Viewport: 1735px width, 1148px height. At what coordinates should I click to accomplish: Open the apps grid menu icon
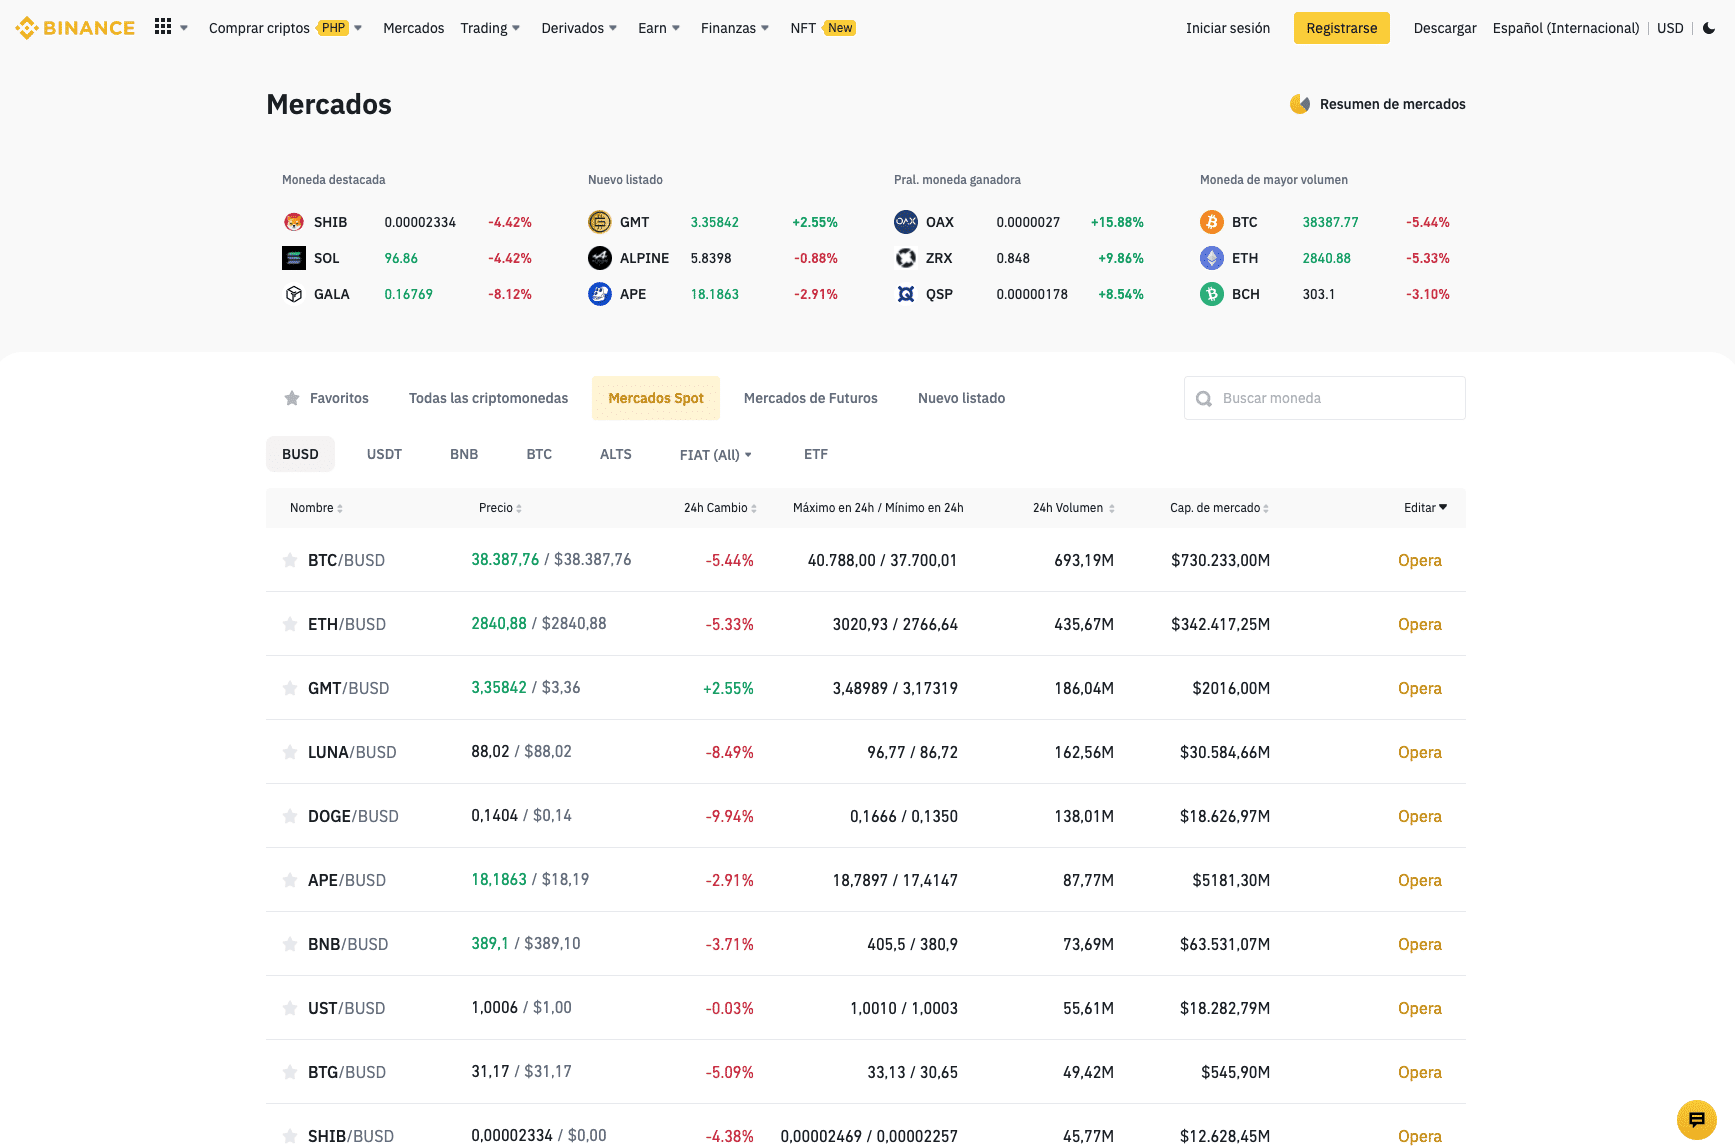point(163,27)
